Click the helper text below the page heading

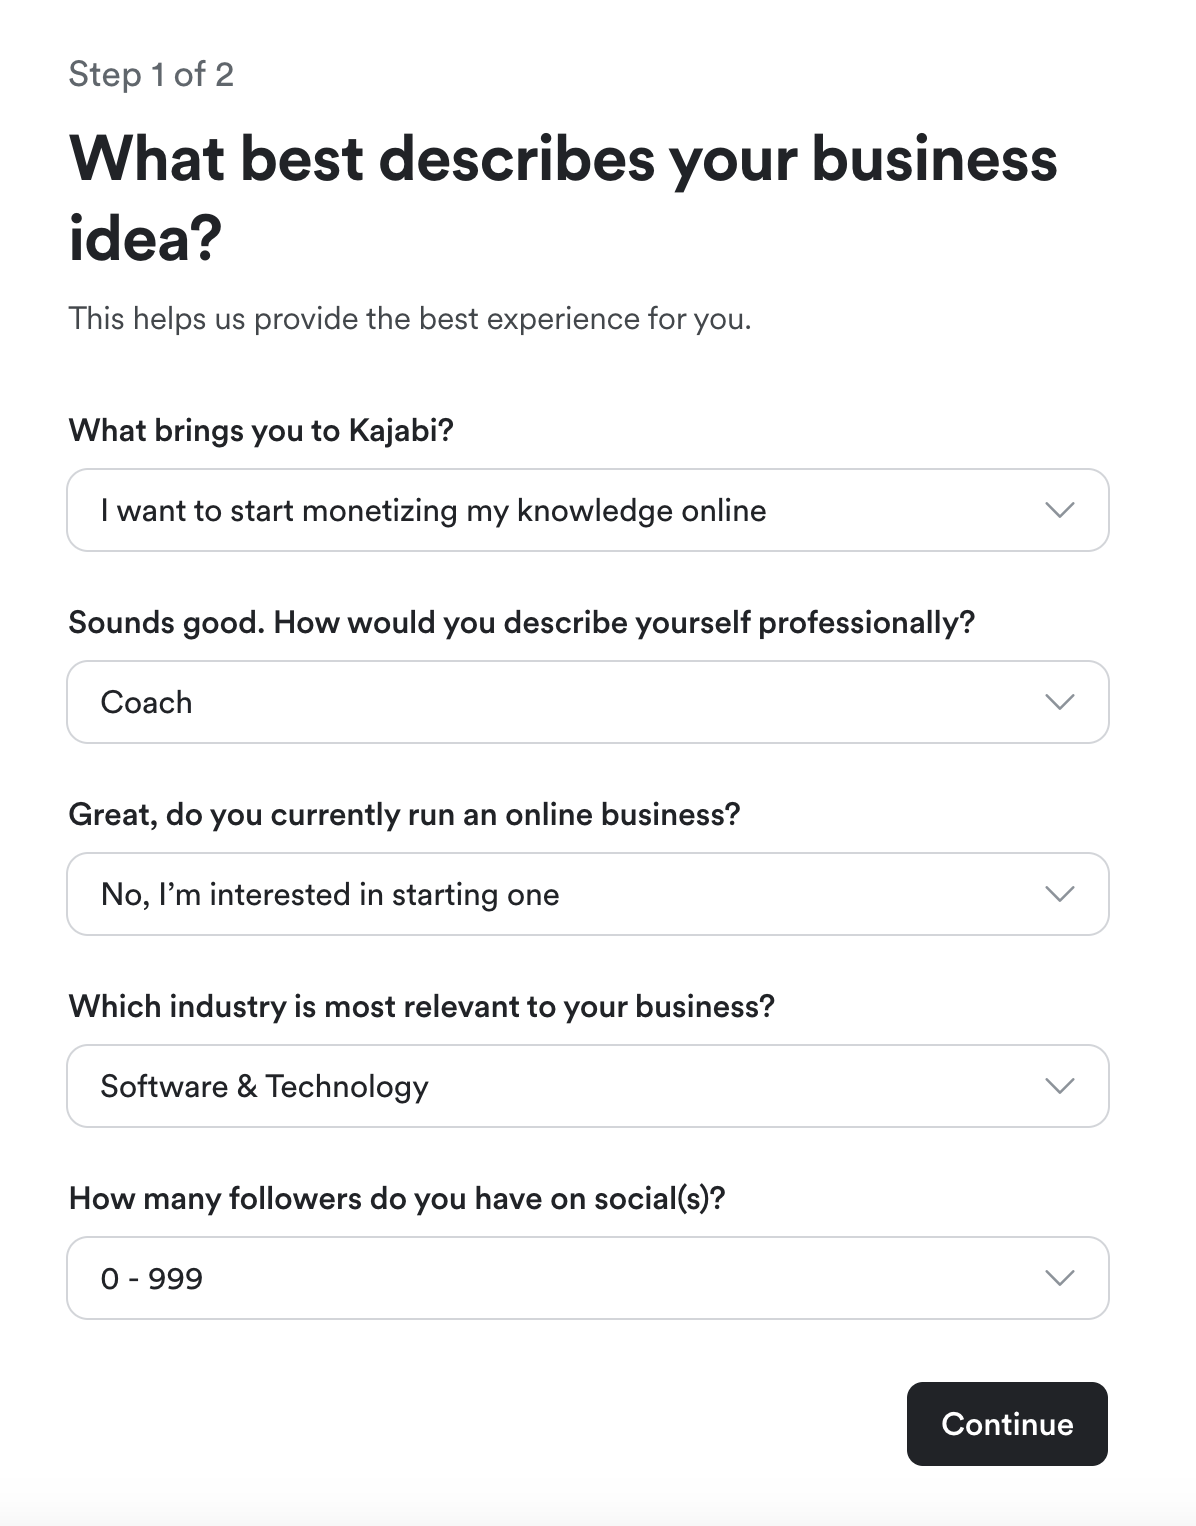click(410, 320)
